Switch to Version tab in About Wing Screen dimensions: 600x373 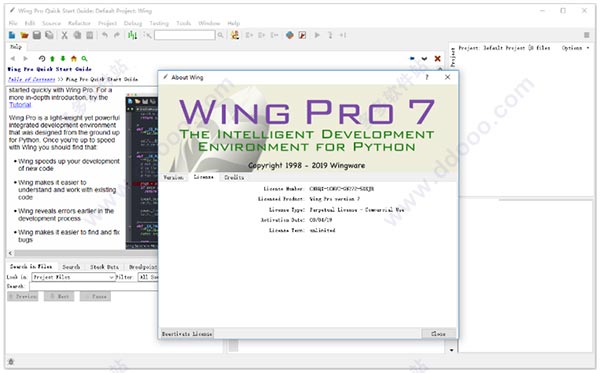pyautogui.click(x=173, y=178)
